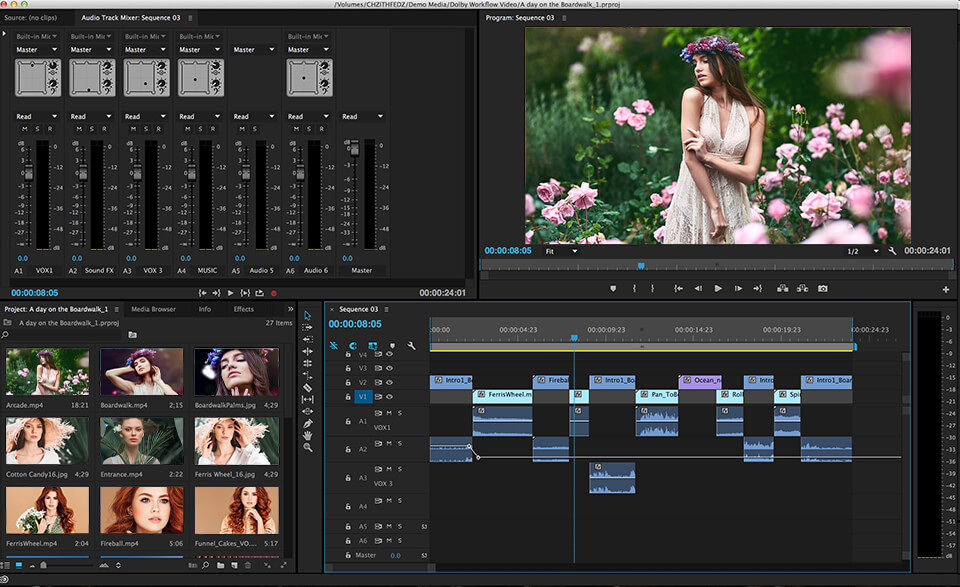Screen dimensions: 960x587
Task: Solo audio track A3 labeled VOX 3
Action: coord(399,470)
